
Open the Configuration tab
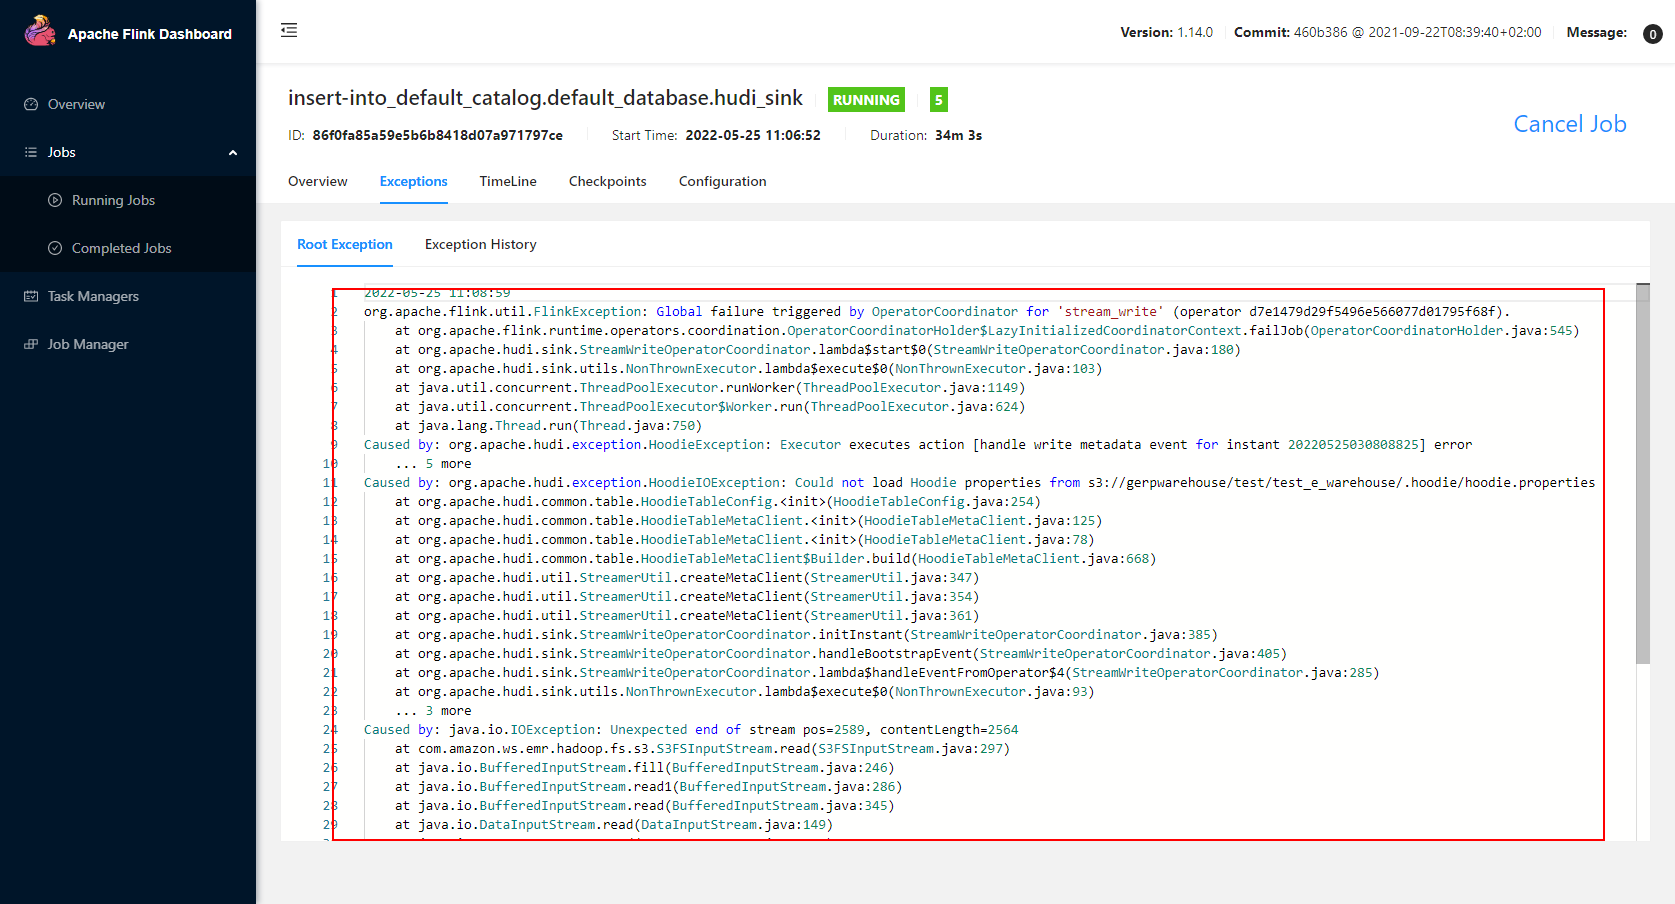coord(723,181)
